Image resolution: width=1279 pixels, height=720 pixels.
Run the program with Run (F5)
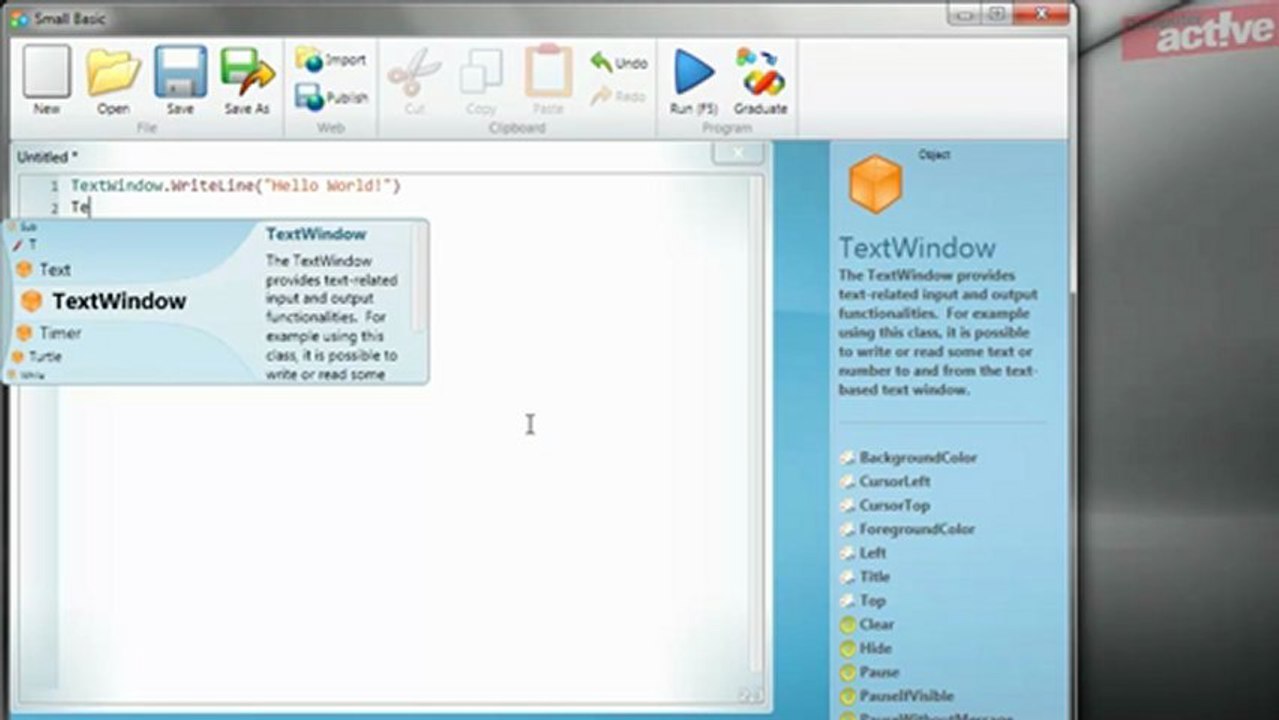coord(694,80)
